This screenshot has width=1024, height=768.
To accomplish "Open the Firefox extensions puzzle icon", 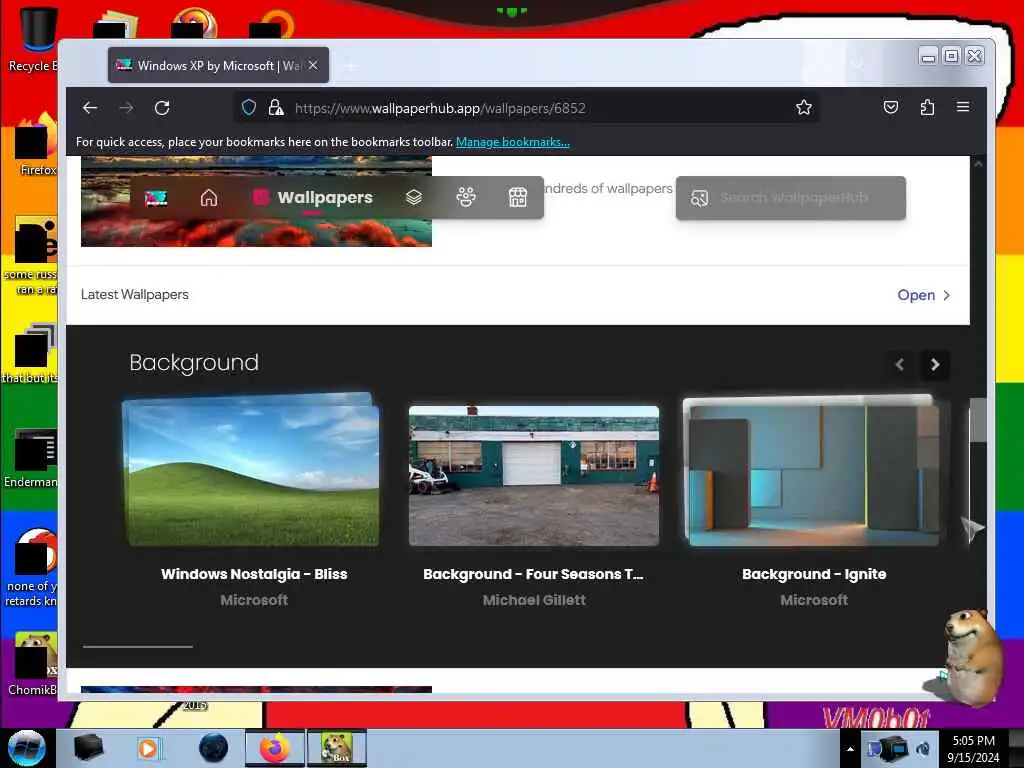I will pyautogui.click(x=927, y=107).
